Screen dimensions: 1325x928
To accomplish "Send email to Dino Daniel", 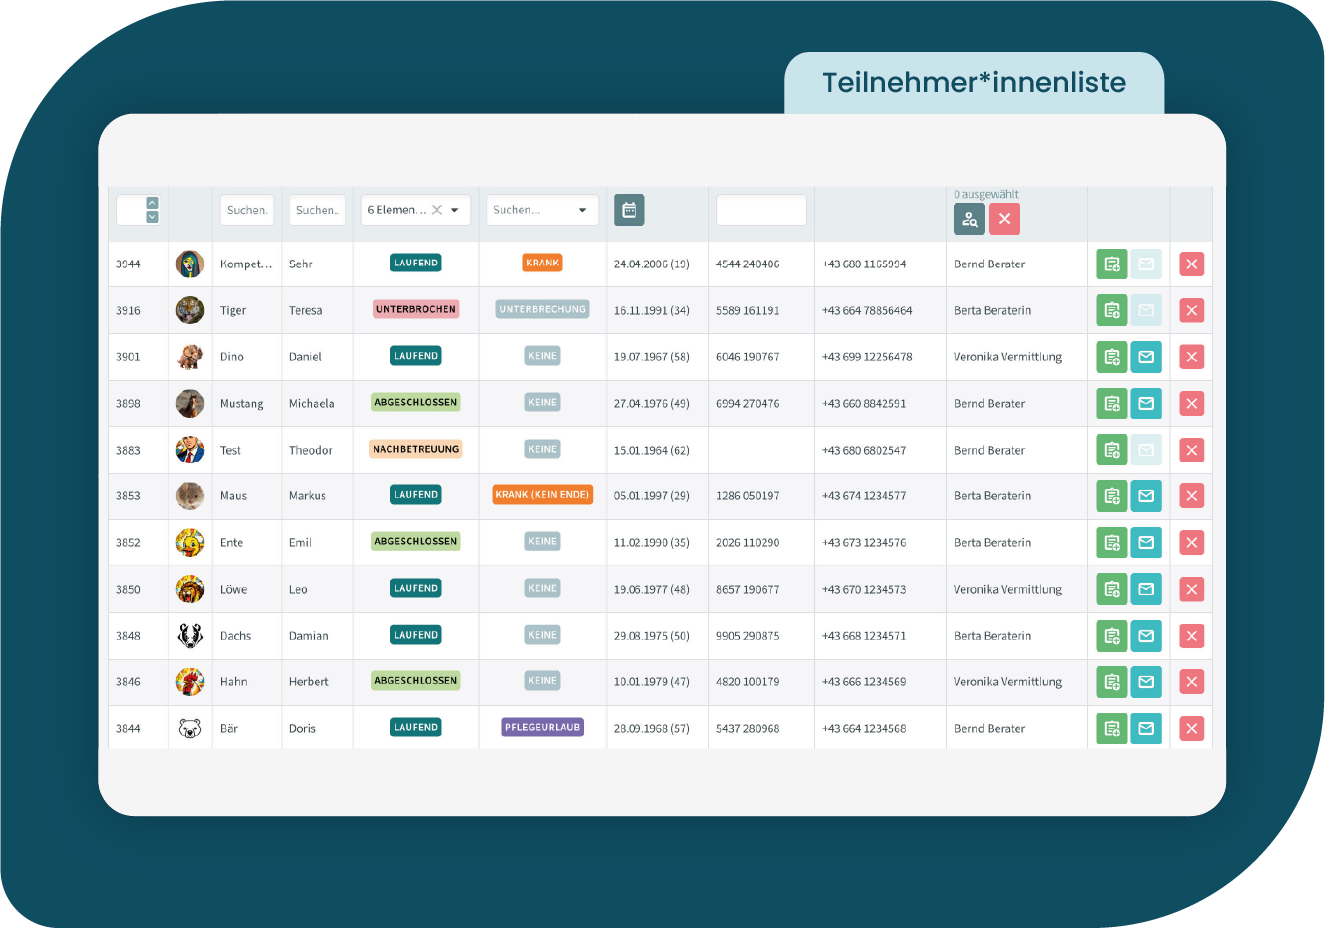I will (1146, 357).
